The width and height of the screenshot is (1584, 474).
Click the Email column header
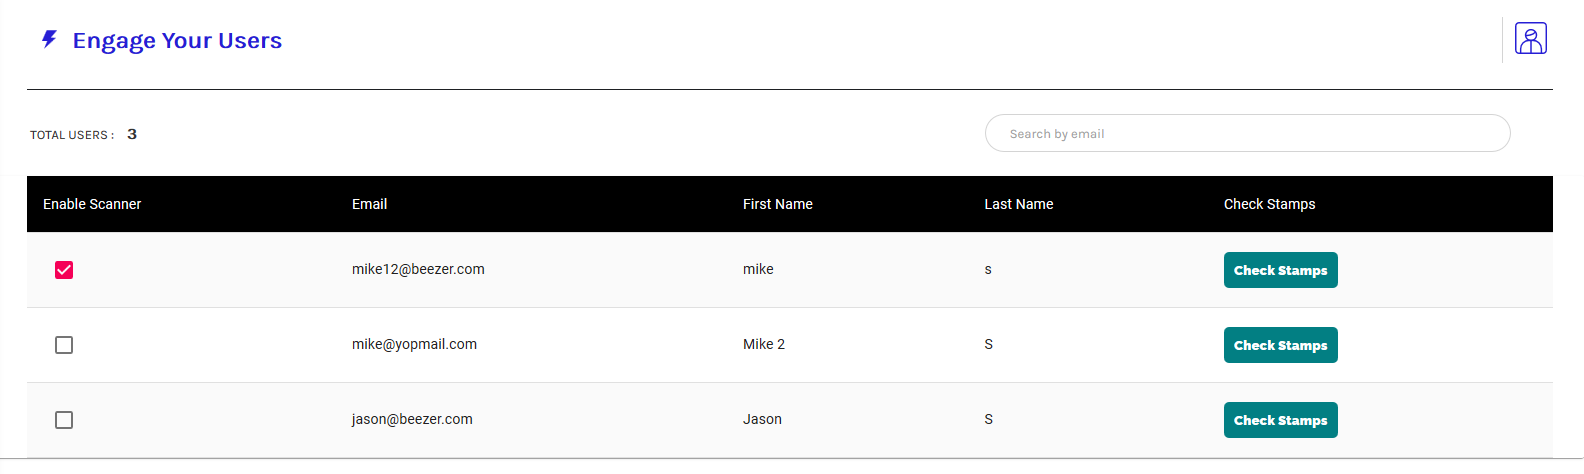coord(369,204)
